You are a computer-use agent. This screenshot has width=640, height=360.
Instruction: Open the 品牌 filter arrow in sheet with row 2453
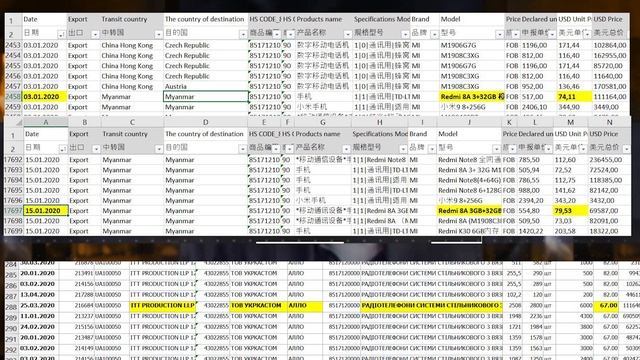tap(434, 34)
